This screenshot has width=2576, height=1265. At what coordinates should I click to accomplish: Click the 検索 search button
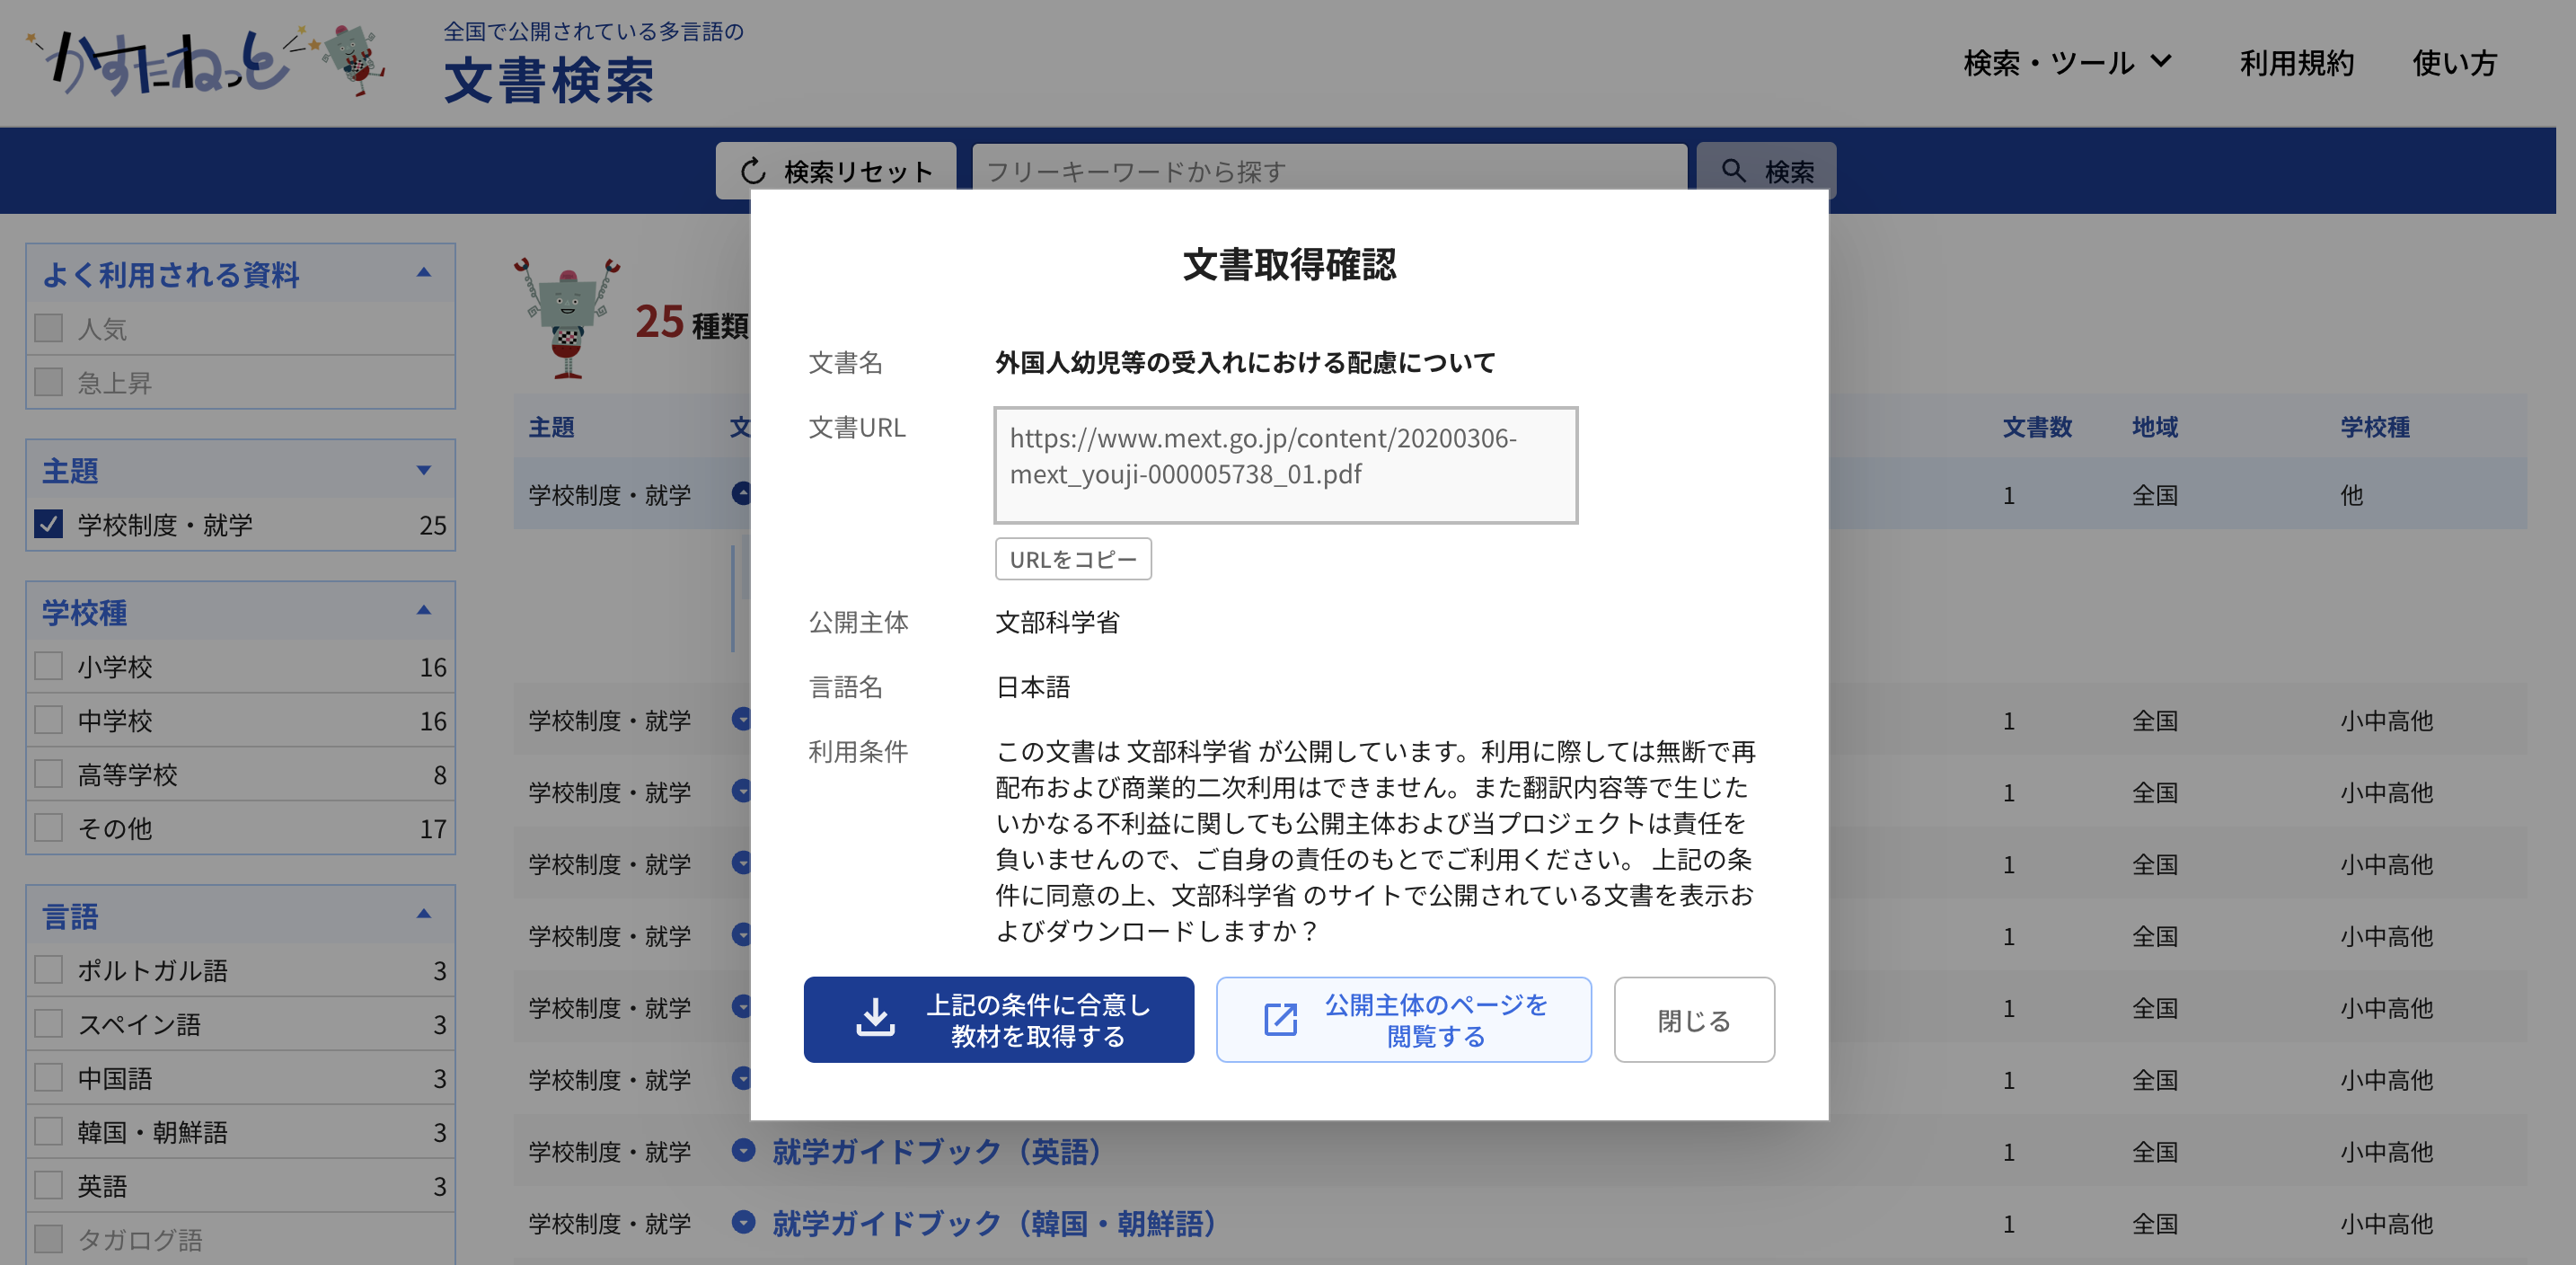1767,171
